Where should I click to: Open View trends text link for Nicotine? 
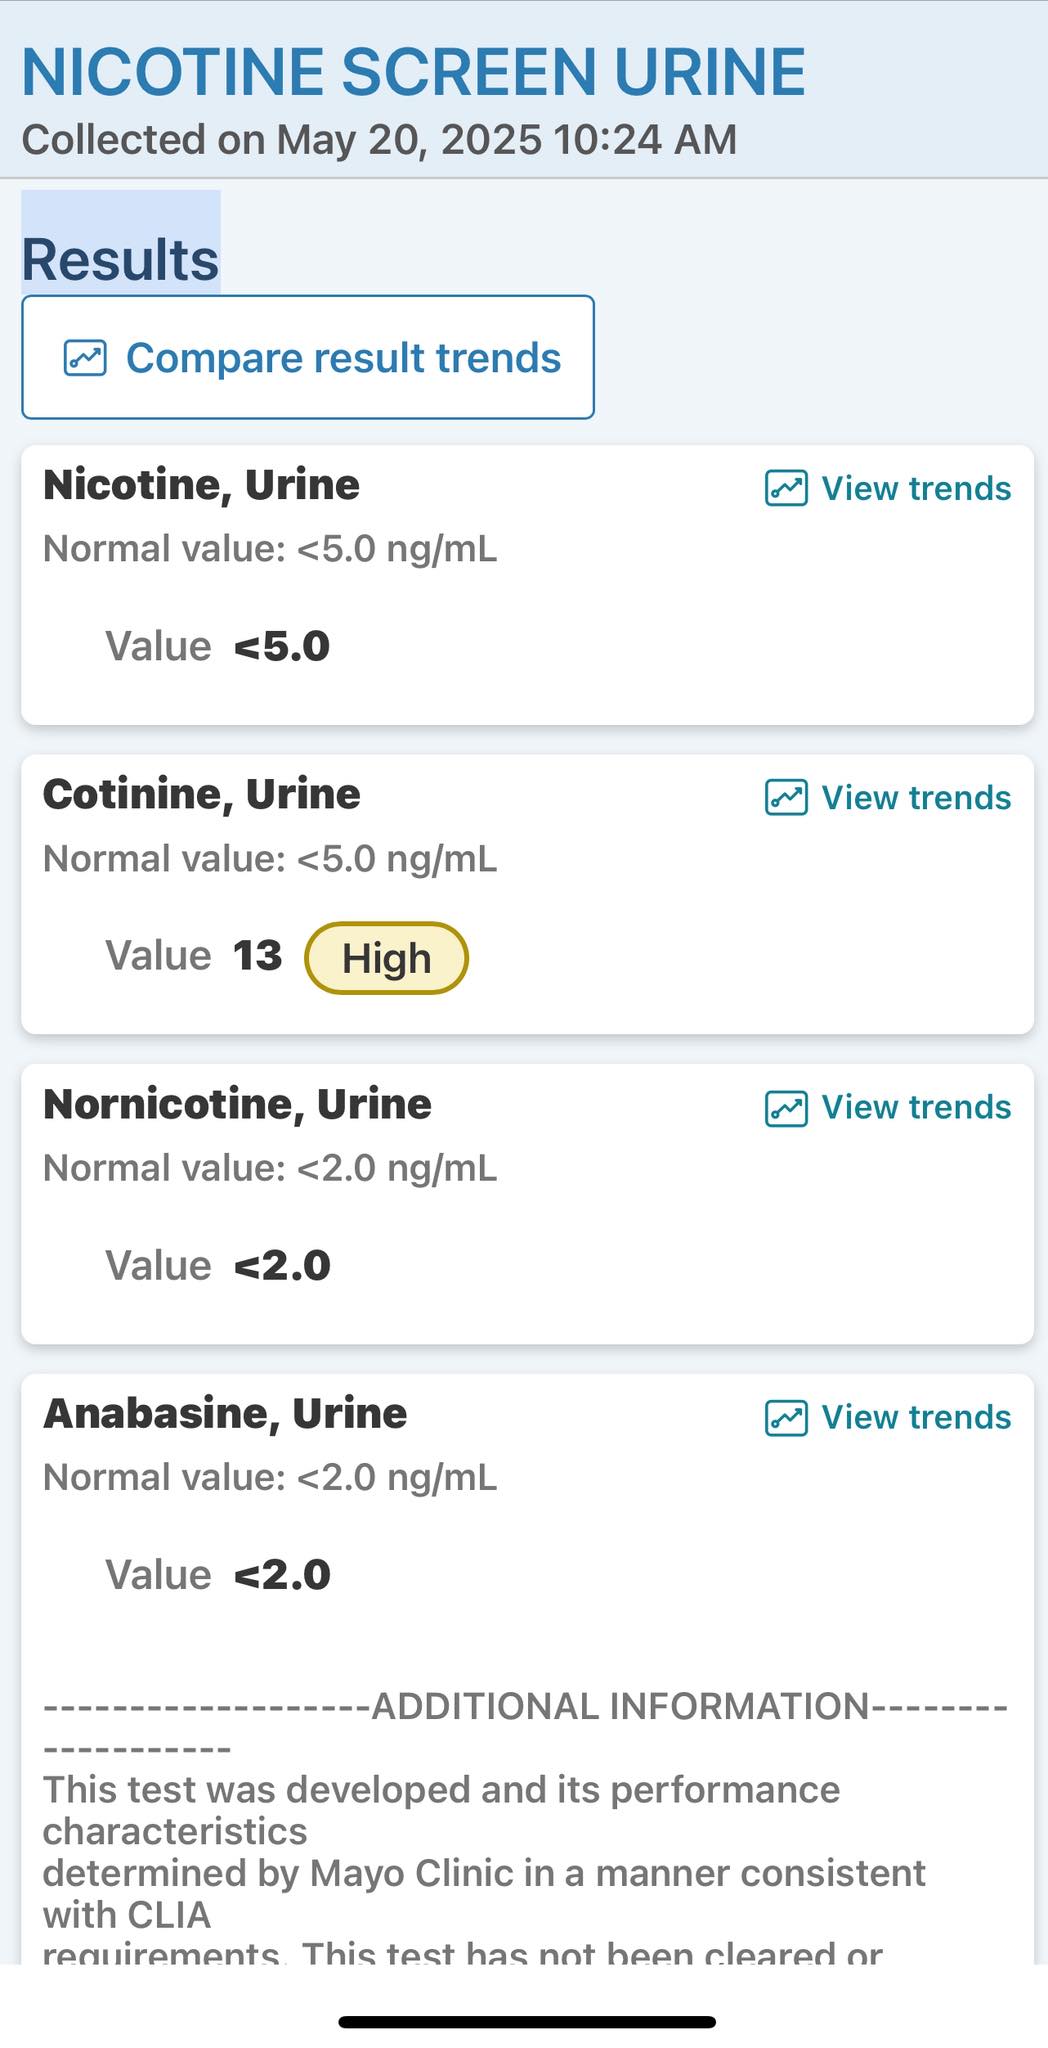tap(916, 488)
